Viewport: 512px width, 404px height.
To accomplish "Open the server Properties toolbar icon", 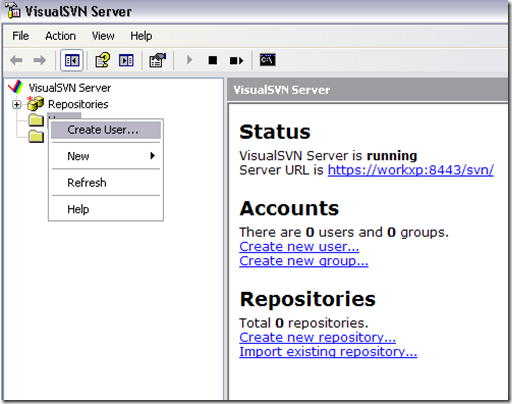I will coord(157,60).
